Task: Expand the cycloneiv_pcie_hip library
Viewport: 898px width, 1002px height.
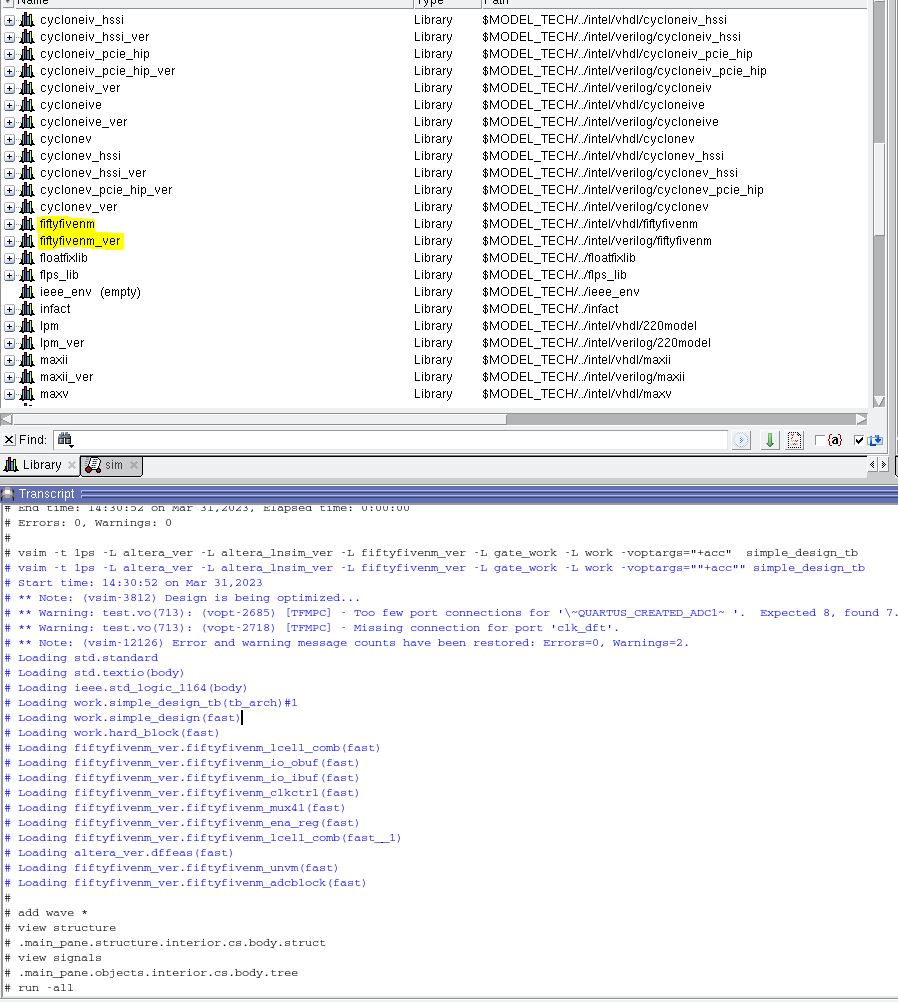Action: click(10, 54)
